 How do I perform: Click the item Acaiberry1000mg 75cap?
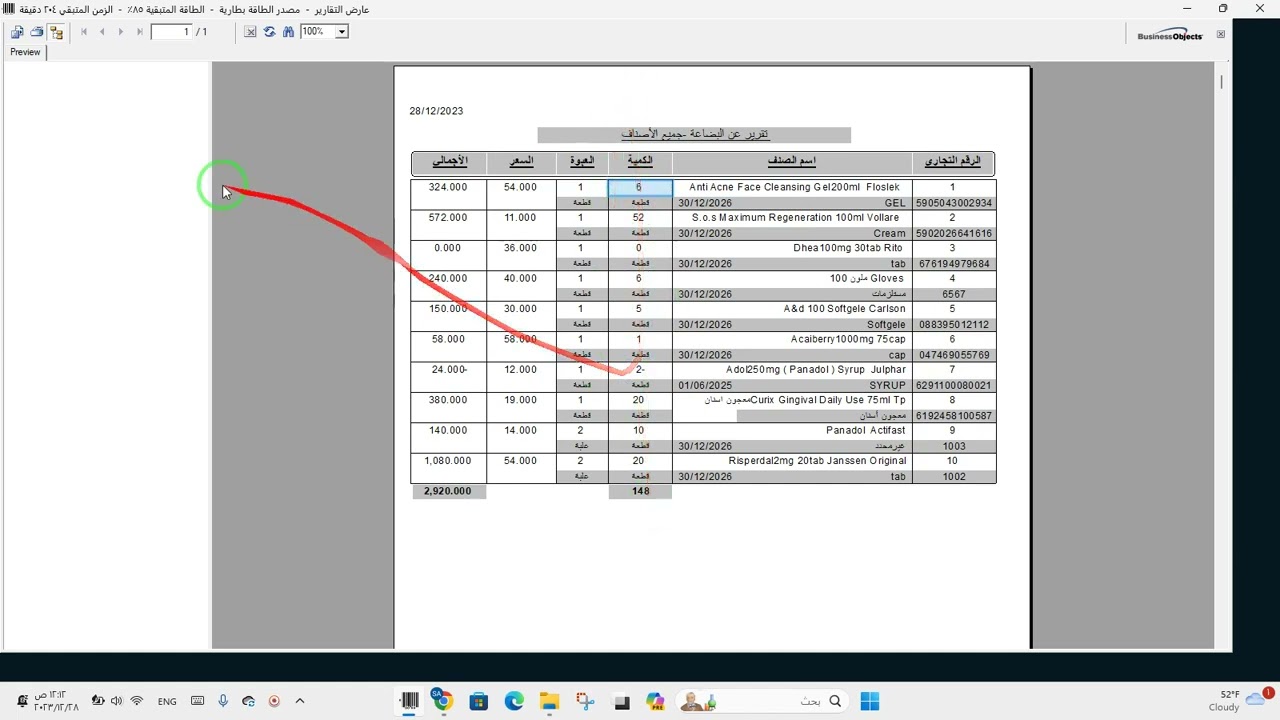(848, 339)
